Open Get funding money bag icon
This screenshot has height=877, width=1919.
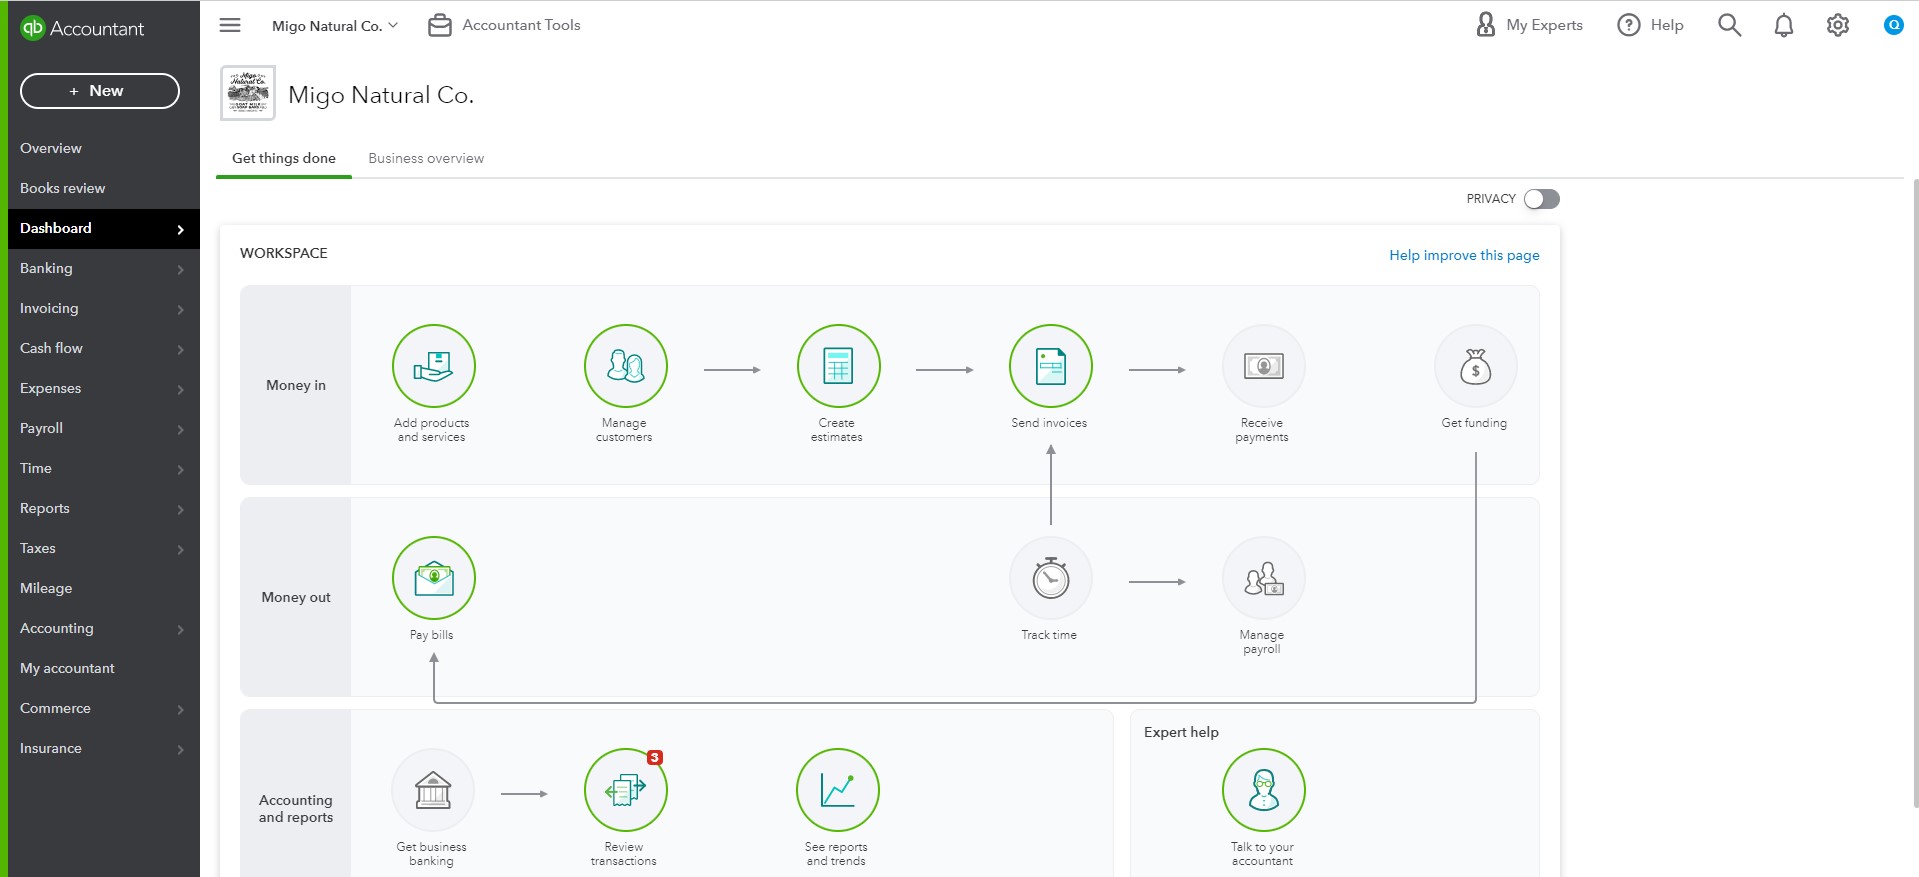[x=1476, y=366]
